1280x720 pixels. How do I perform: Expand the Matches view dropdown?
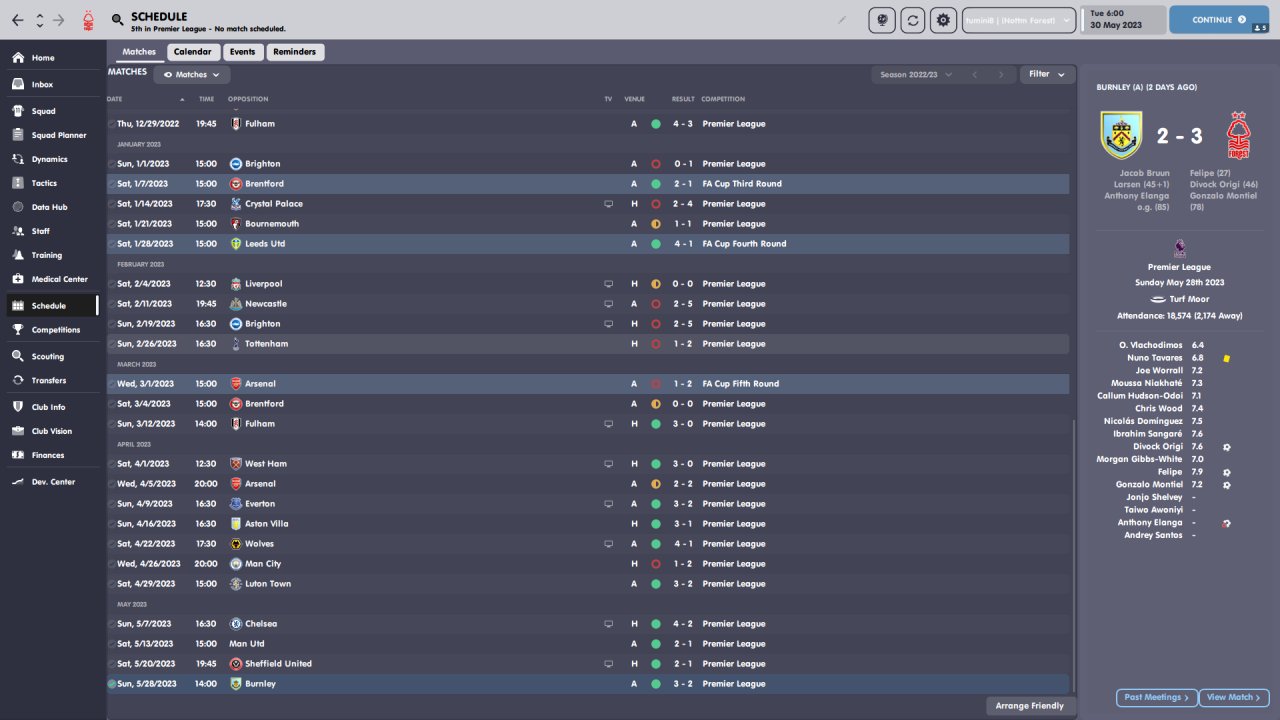192,74
